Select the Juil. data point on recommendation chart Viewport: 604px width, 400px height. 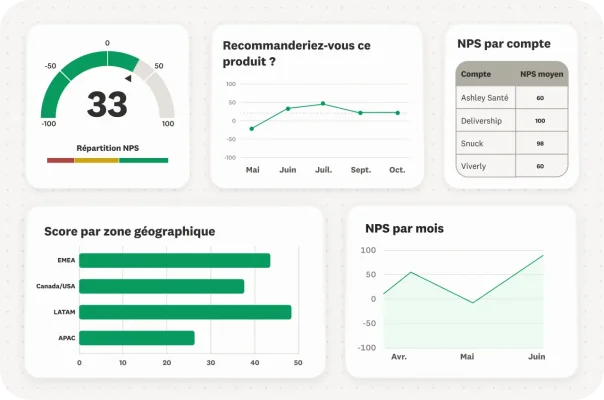click(323, 104)
